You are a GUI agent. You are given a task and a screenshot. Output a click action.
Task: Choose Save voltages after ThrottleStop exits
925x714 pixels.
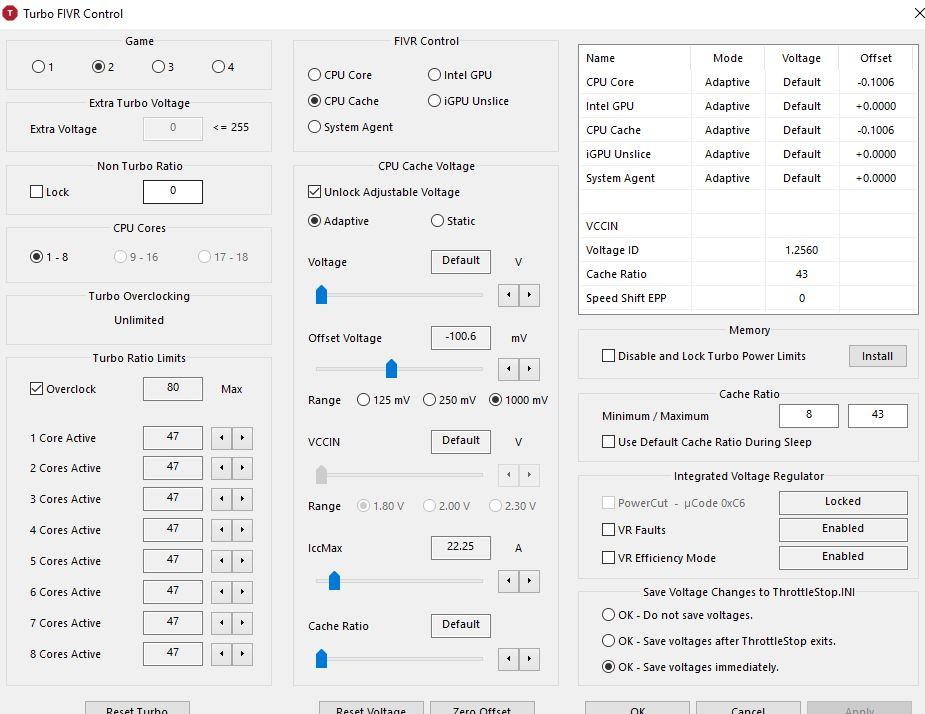tap(608, 641)
